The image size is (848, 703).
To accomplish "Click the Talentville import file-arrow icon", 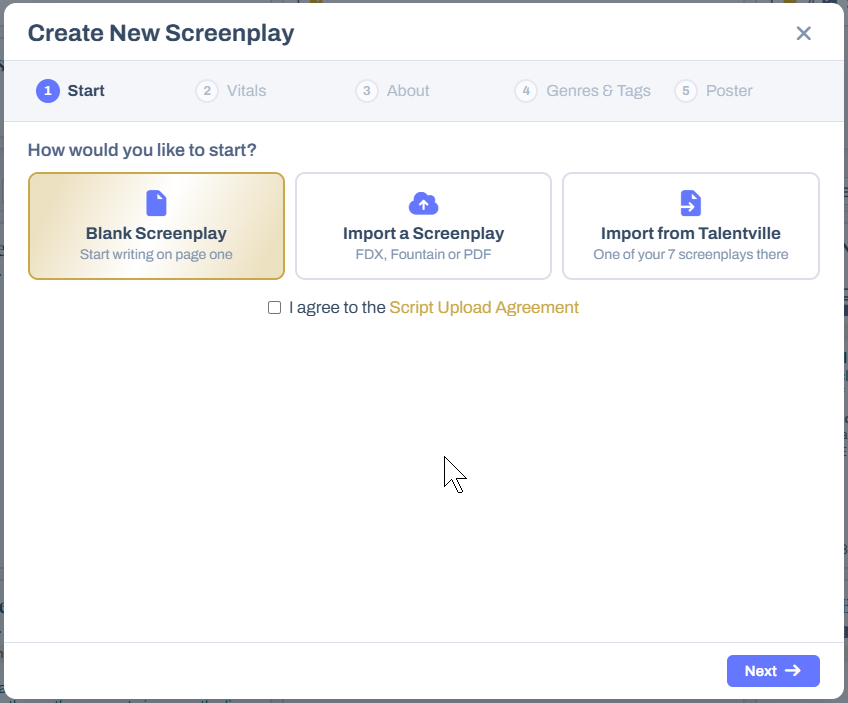I will (x=691, y=203).
